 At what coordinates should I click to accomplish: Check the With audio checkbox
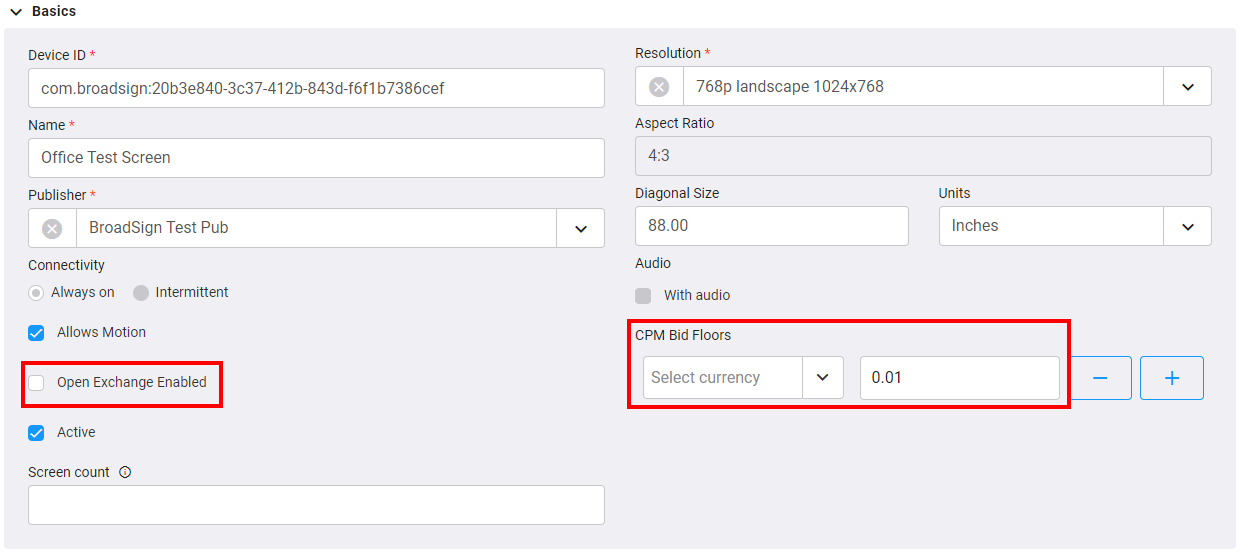point(643,296)
